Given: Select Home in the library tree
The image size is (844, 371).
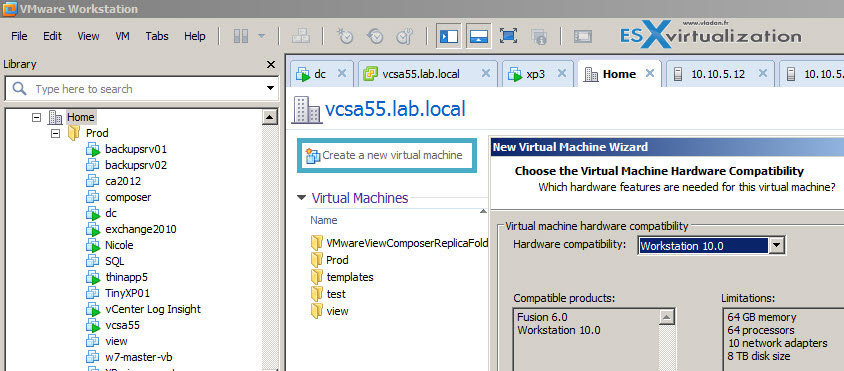Looking at the screenshot, I should tap(81, 117).
